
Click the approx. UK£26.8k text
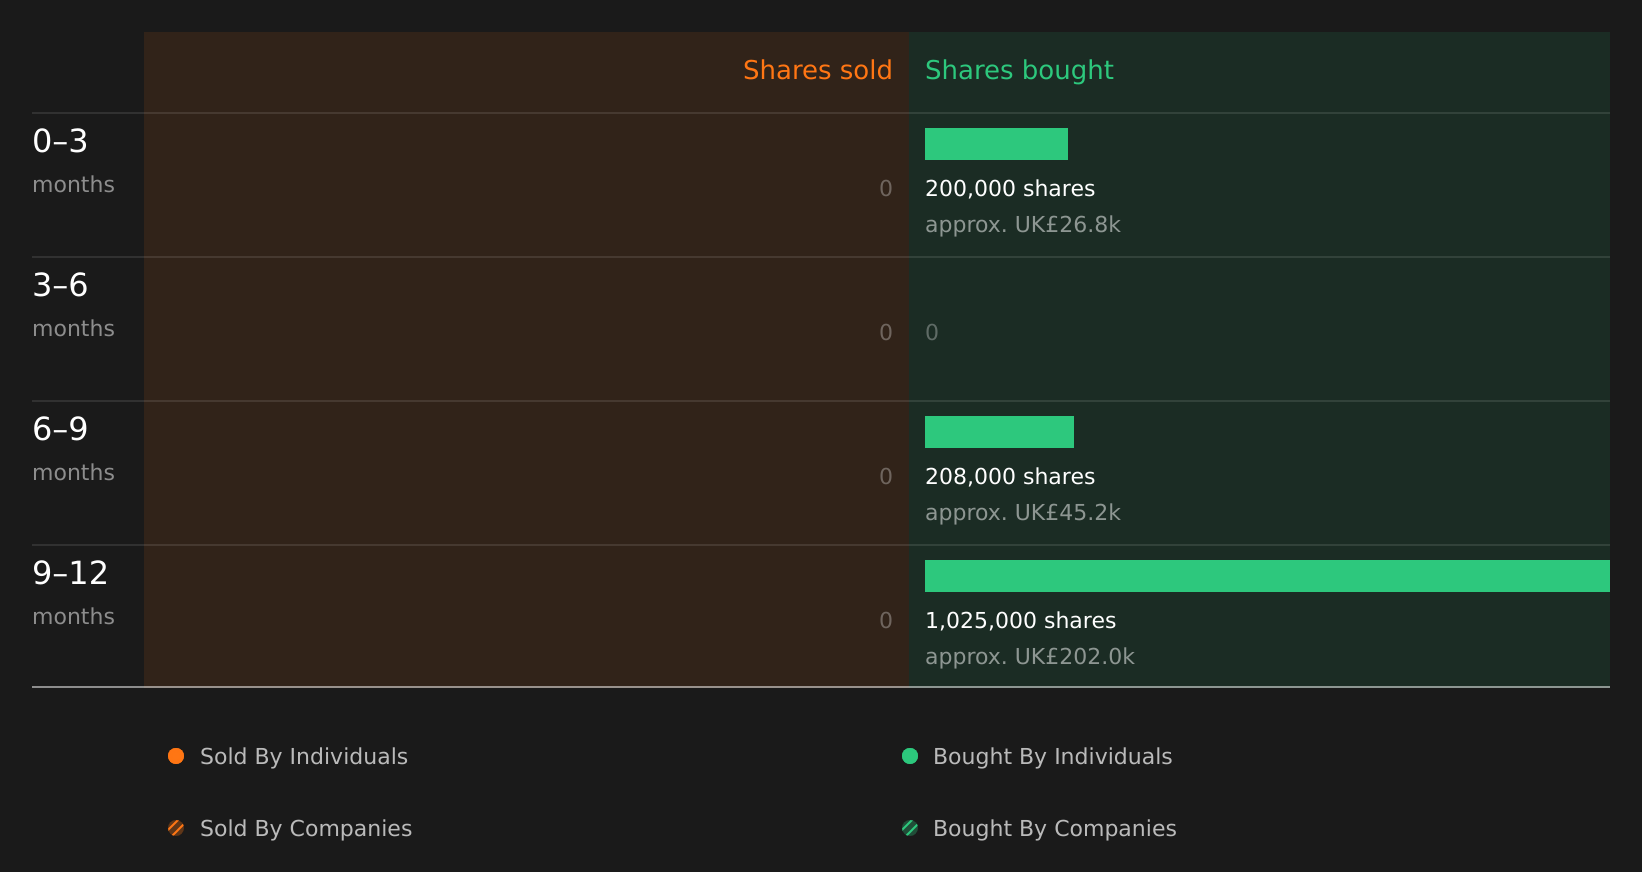1023,225
